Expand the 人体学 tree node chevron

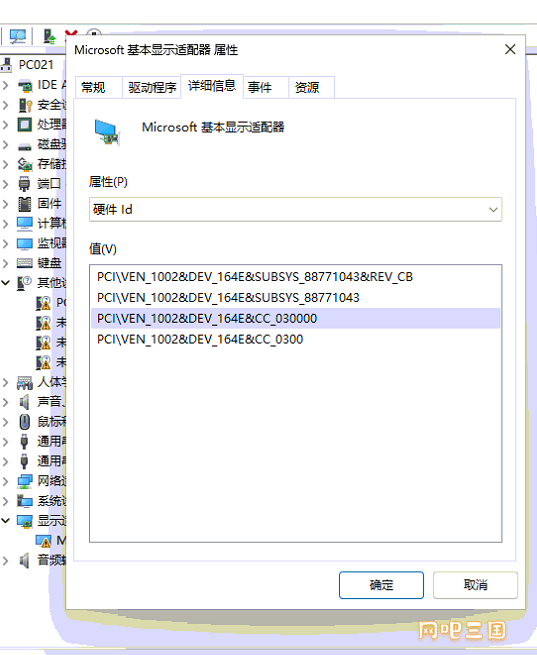[x=5, y=382]
